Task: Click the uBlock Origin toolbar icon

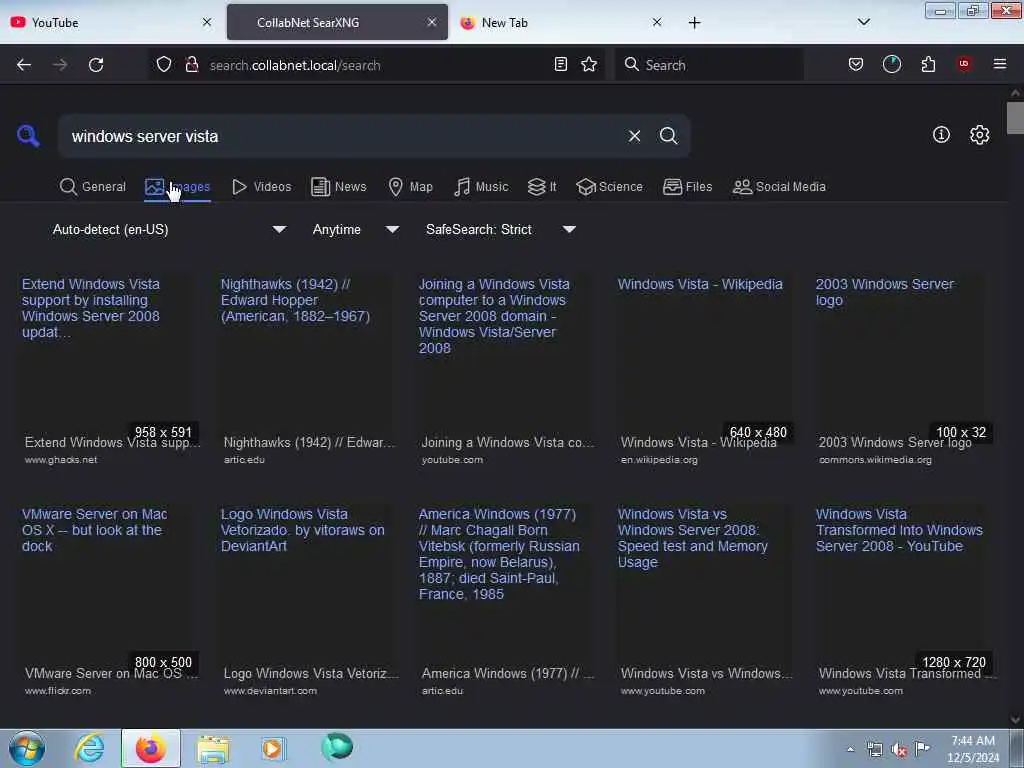Action: point(964,64)
